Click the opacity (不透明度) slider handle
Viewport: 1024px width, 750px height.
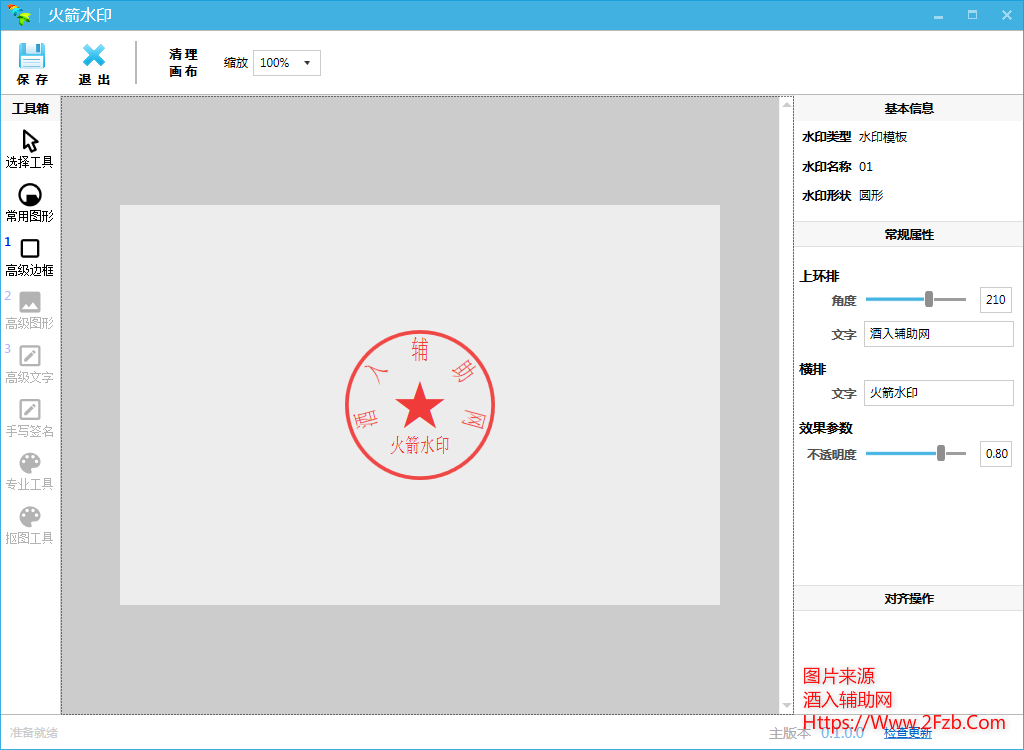click(941, 453)
